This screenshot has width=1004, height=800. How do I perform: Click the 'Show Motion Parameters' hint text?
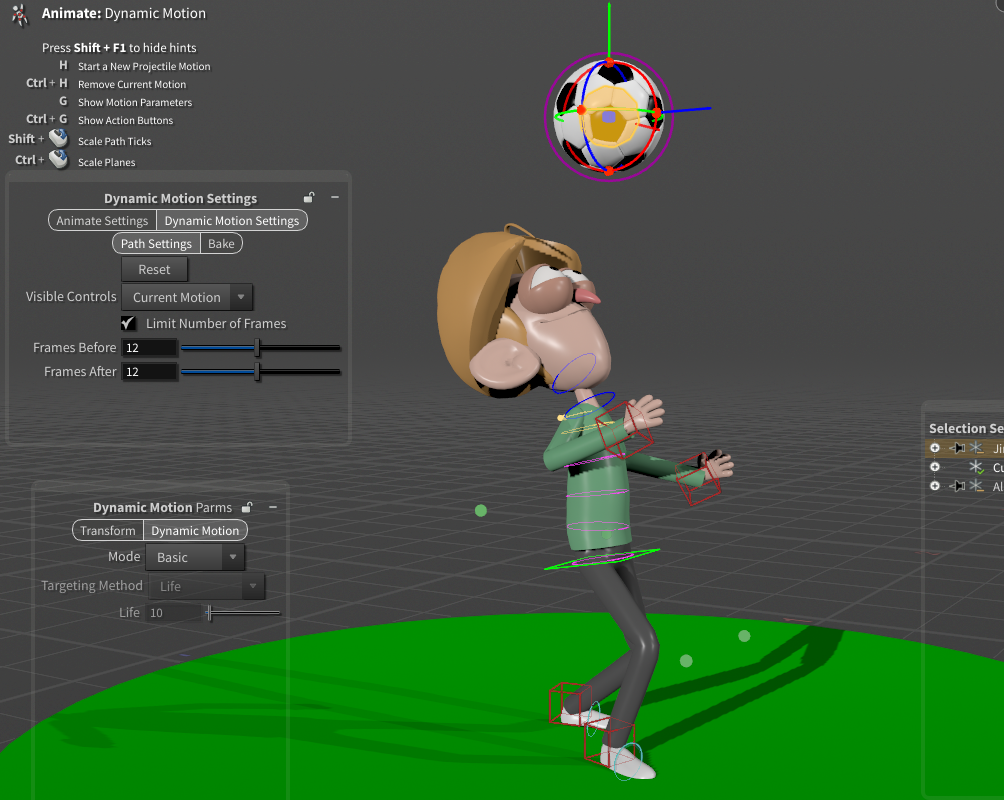click(135, 102)
